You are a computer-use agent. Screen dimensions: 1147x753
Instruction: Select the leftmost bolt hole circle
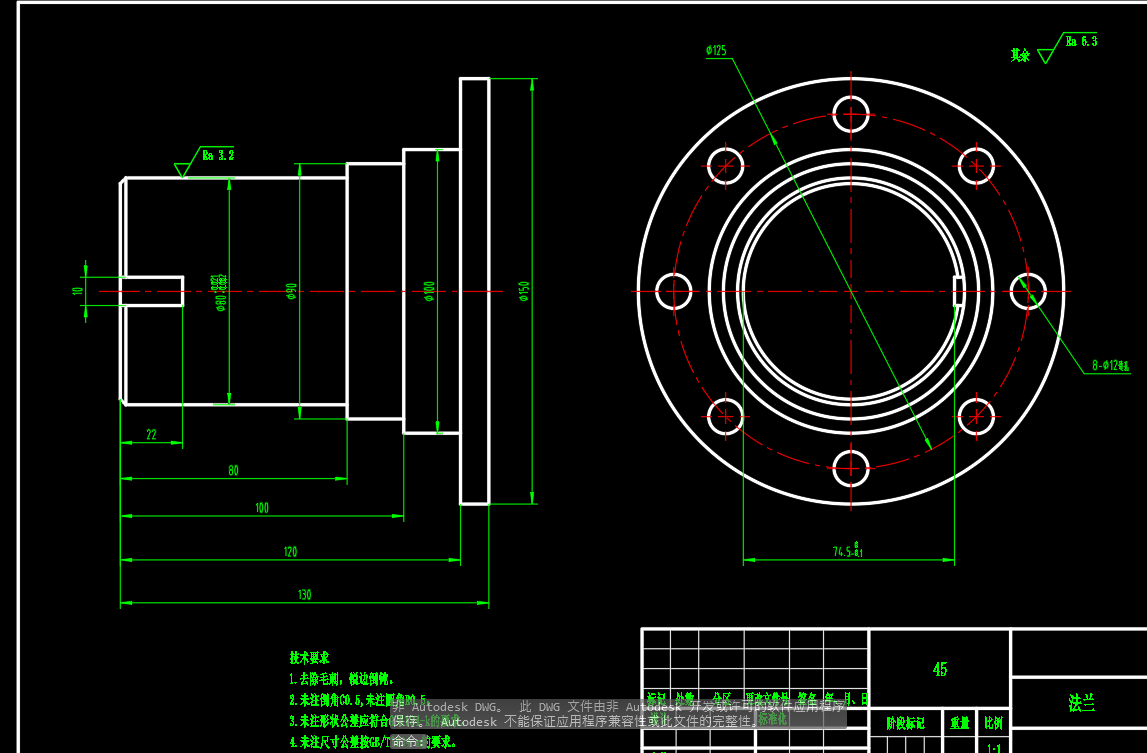click(x=674, y=291)
